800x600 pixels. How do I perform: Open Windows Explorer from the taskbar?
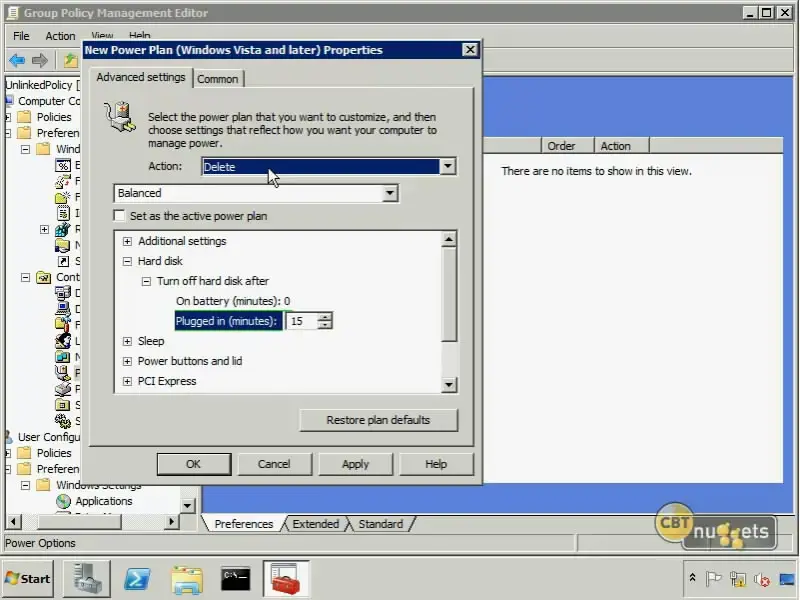[187, 580]
